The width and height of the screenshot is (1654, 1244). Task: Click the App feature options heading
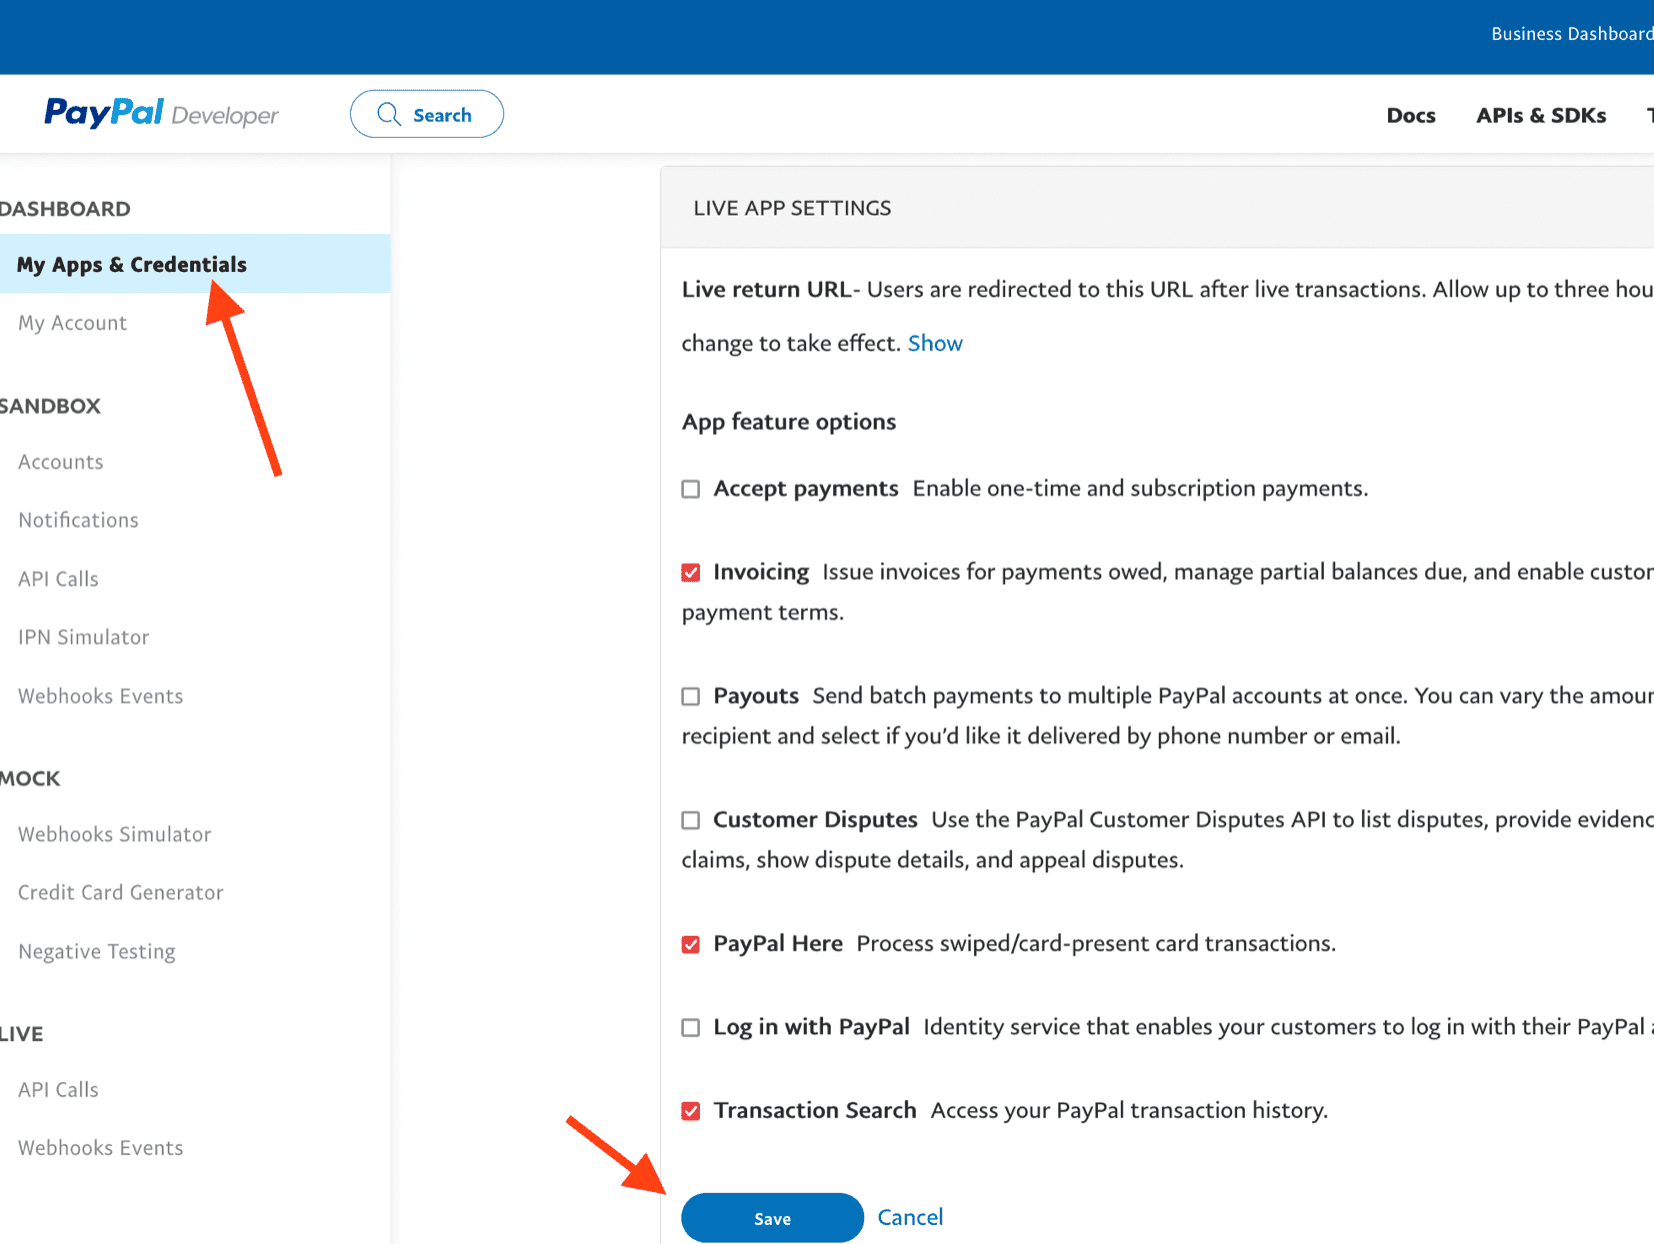point(789,421)
